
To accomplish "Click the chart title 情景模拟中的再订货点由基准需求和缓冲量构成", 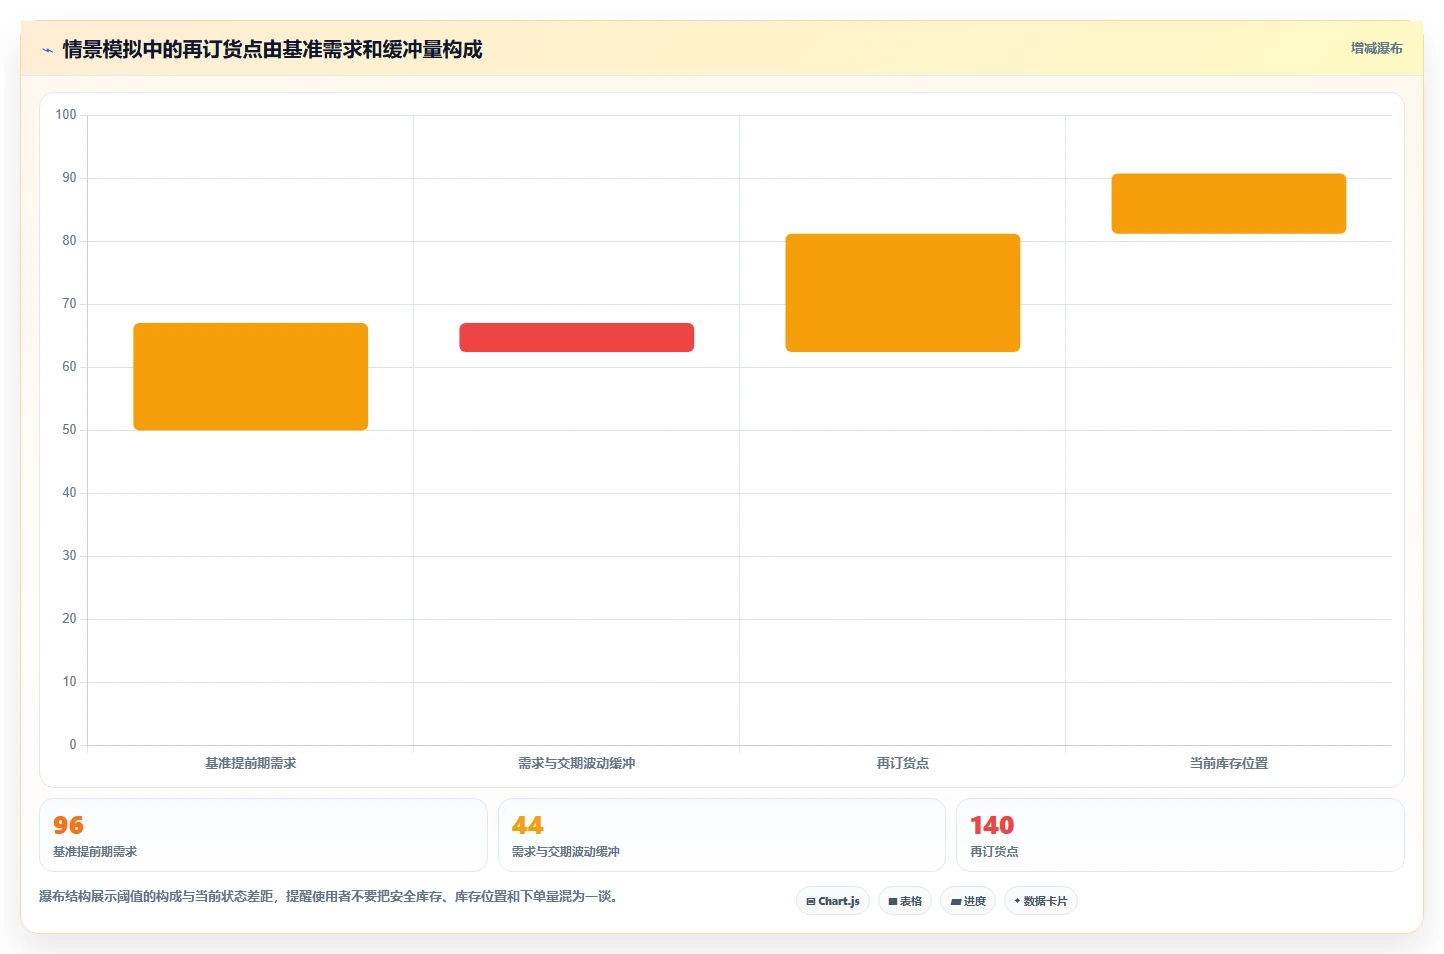I will (272, 49).
